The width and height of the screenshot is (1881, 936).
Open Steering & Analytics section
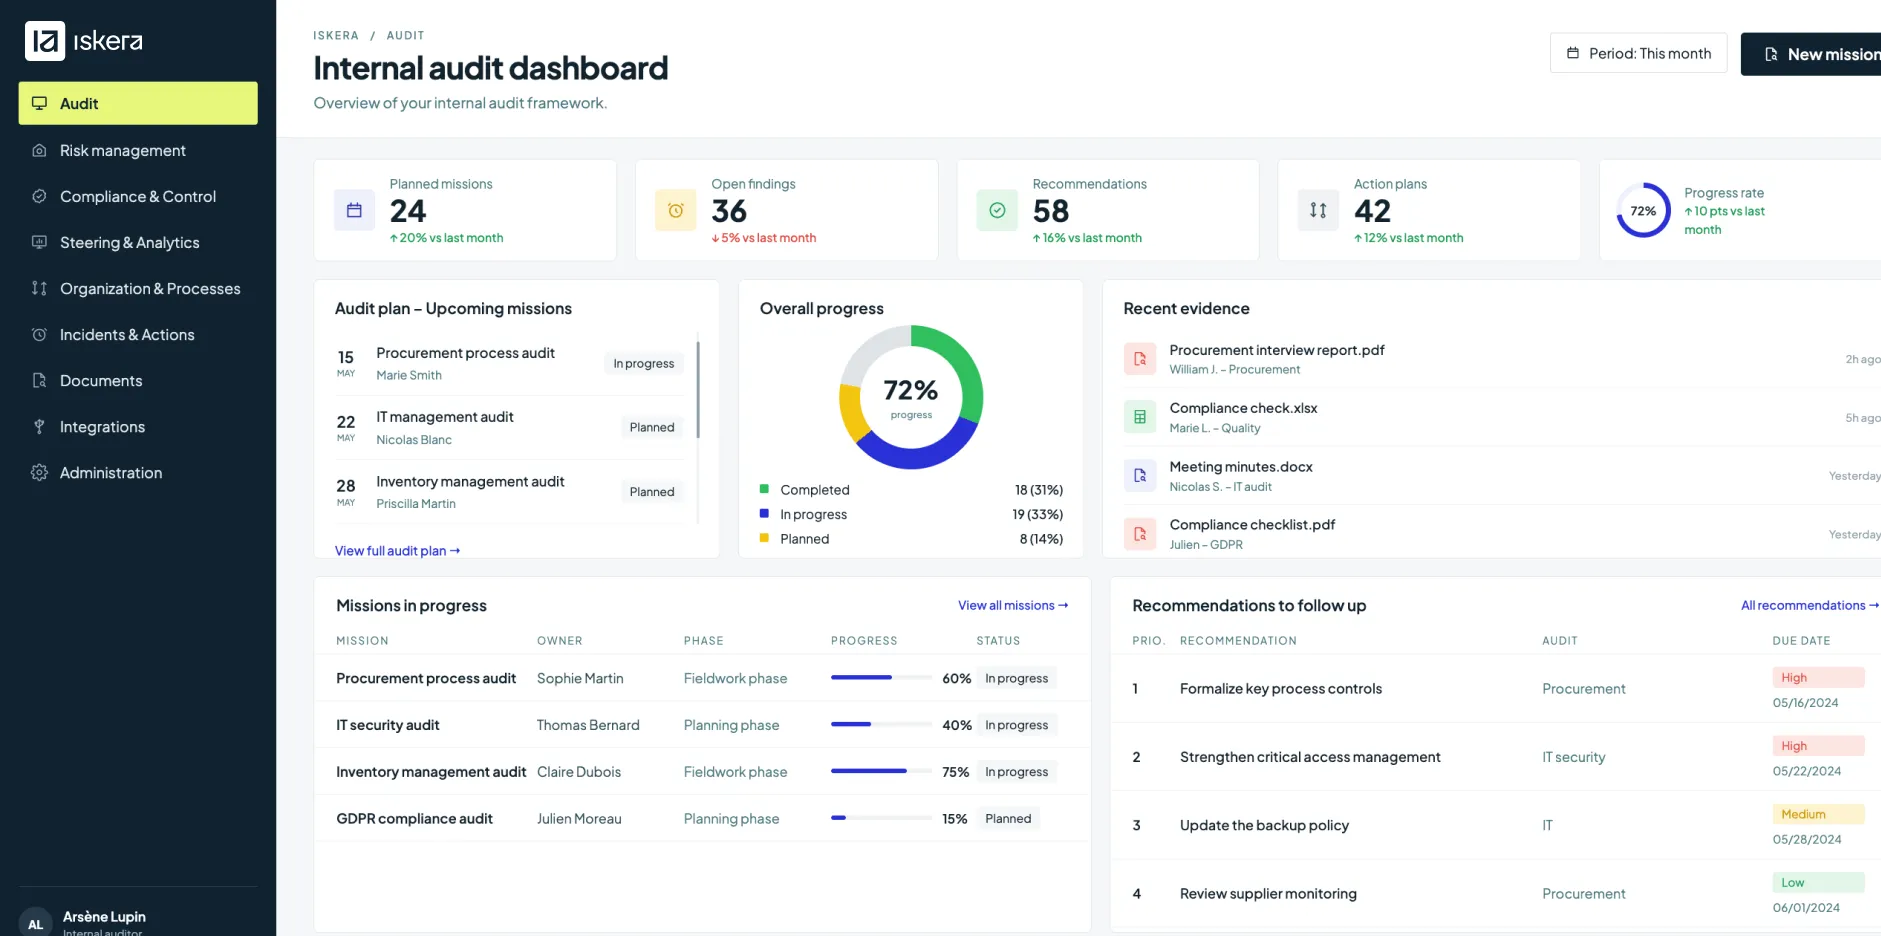[138, 243]
